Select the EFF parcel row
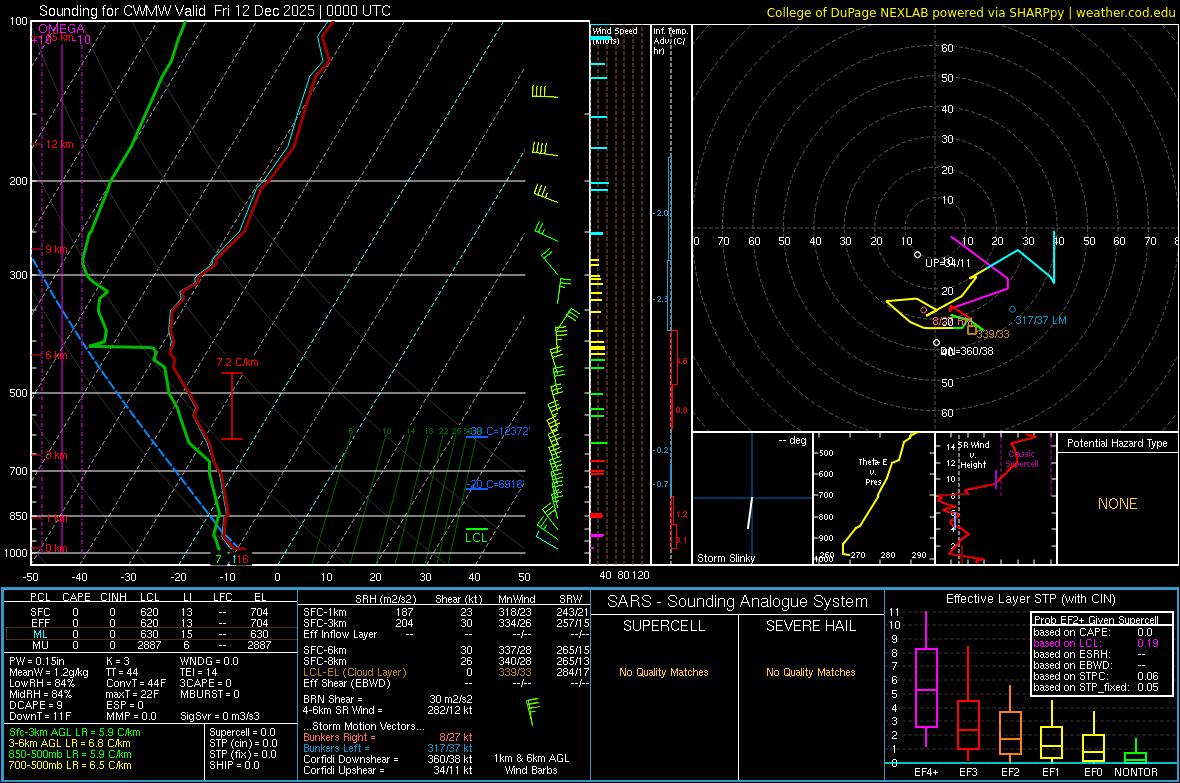The height and width of the screenshot is (783, 1180). click(x=149, y=623)
